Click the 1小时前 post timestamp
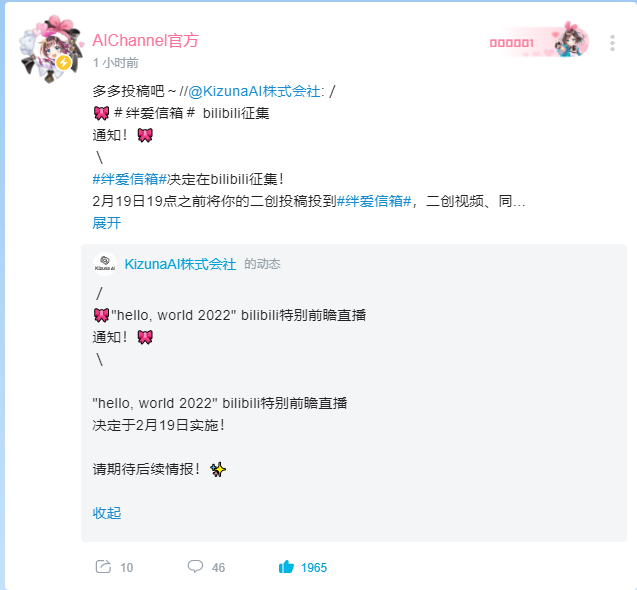Viewport: 637px width, 590px height. tap(115, 63)
